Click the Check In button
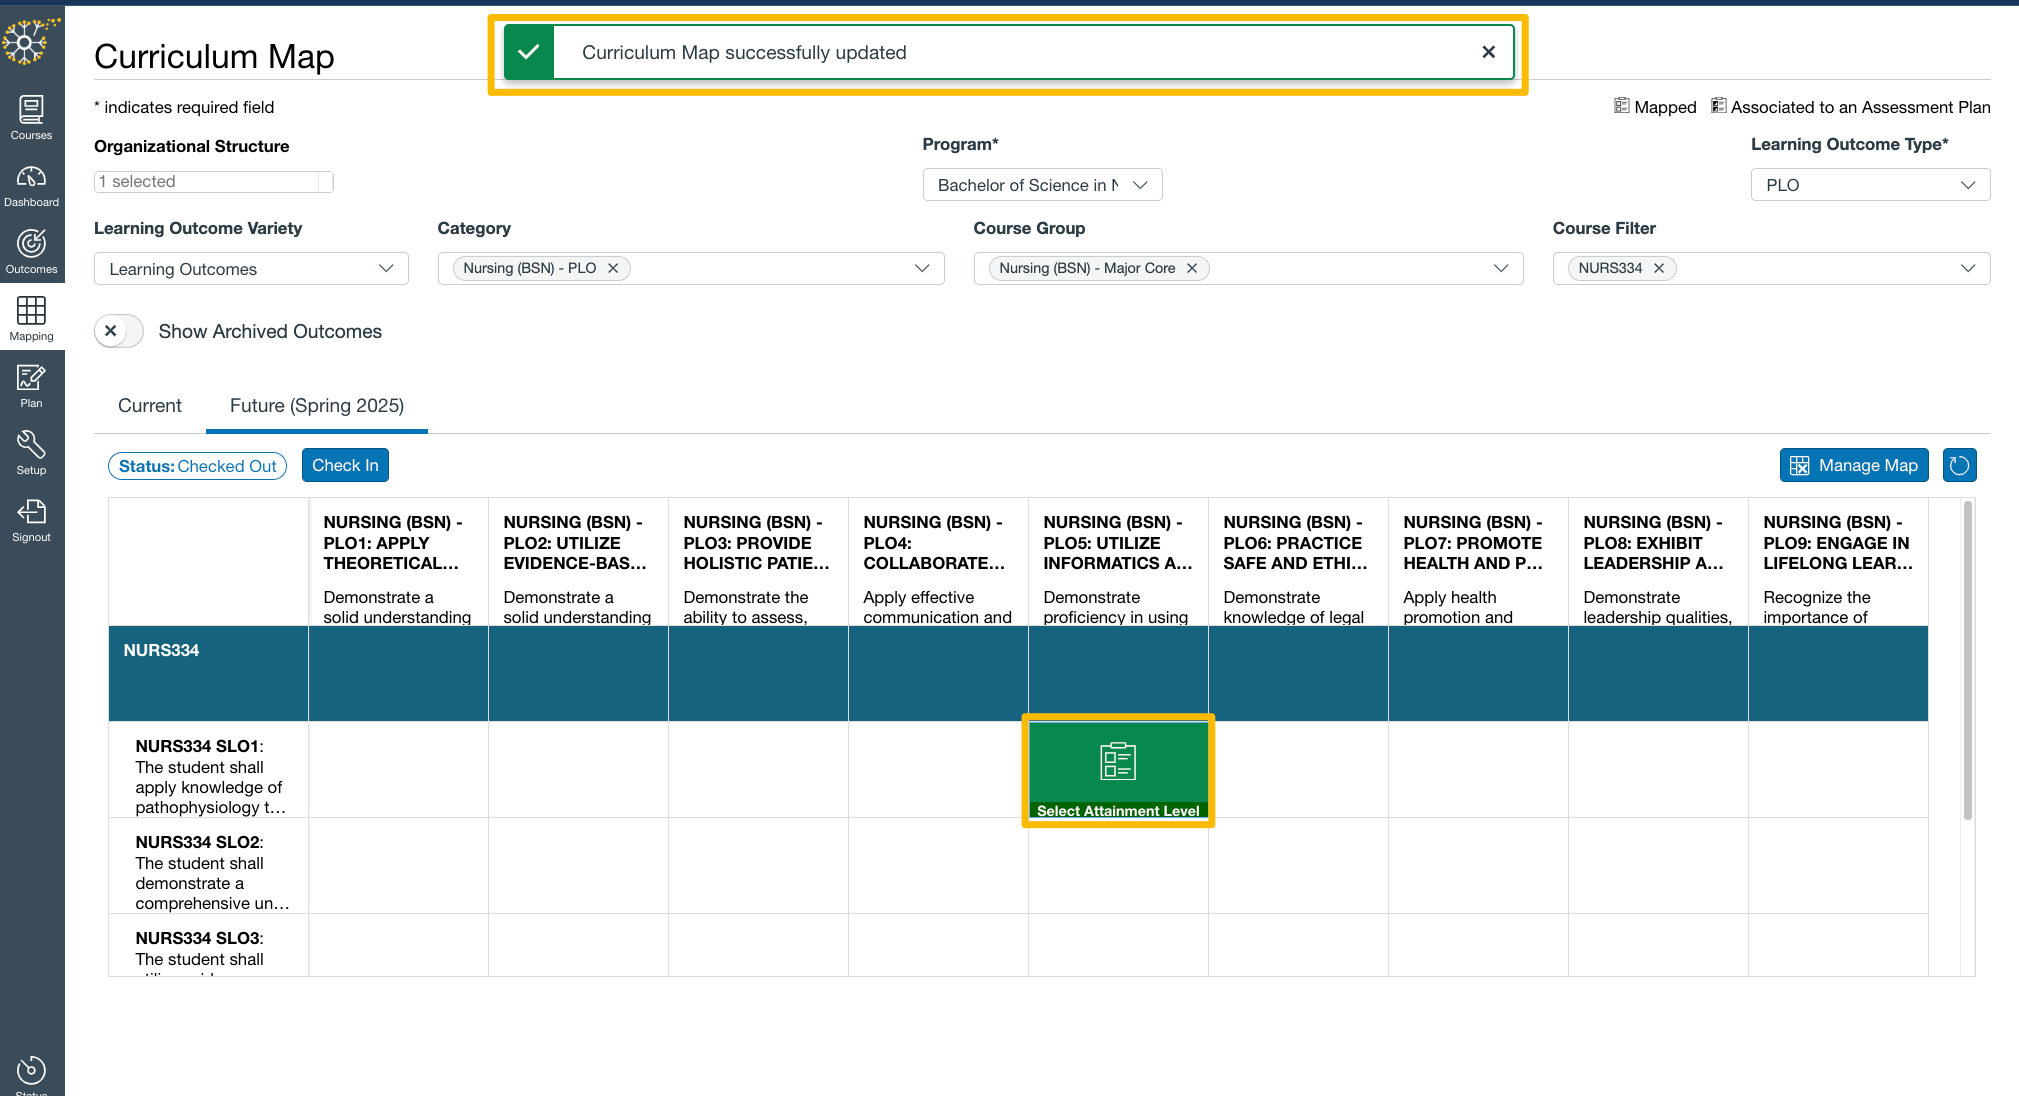The height and width of the screenshot is (1096, 2019). [344, 465]
